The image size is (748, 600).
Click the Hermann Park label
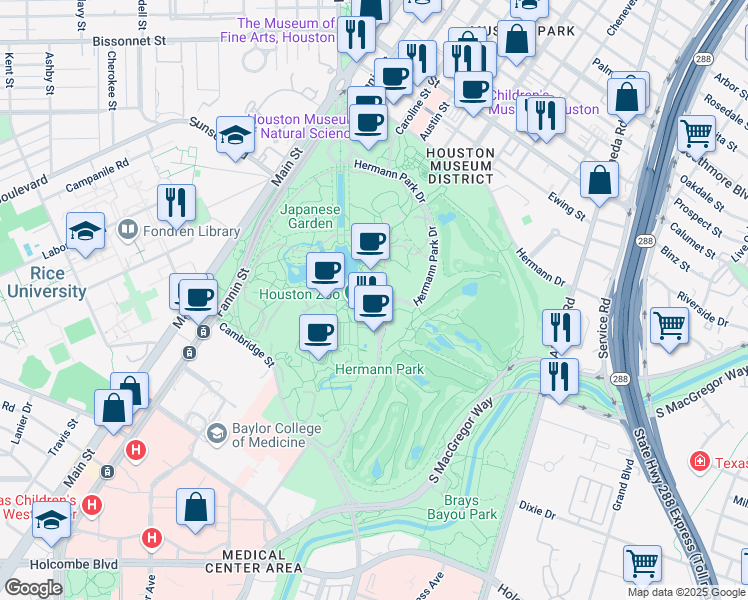coord(380,369)
